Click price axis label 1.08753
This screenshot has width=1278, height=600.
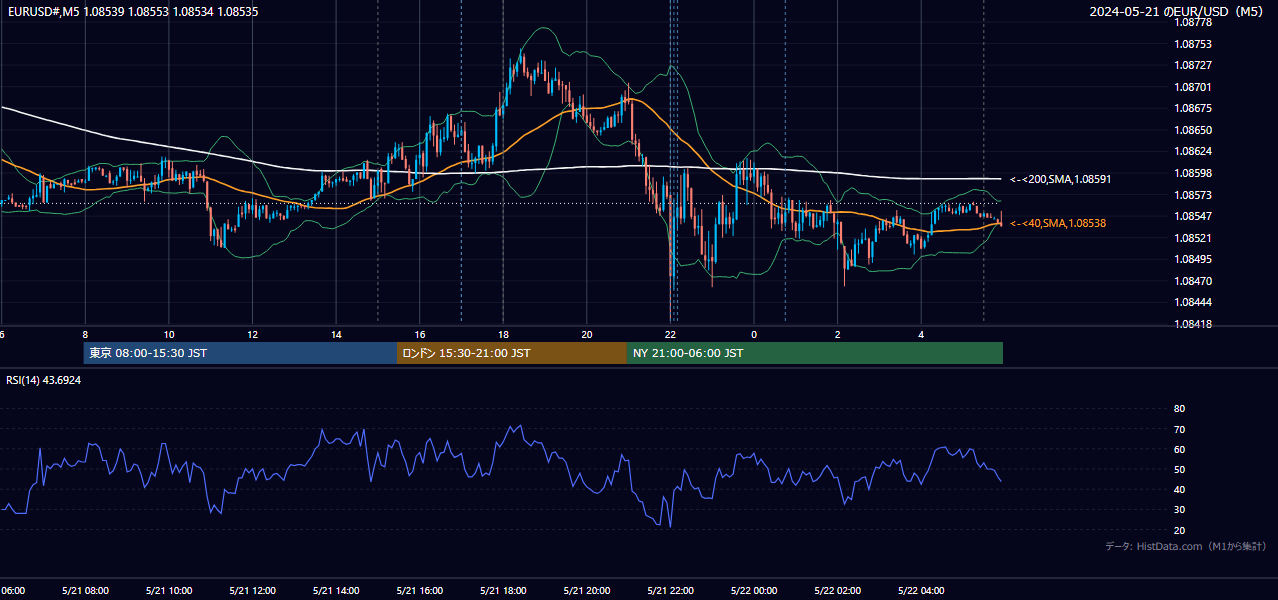[1193, 44]
